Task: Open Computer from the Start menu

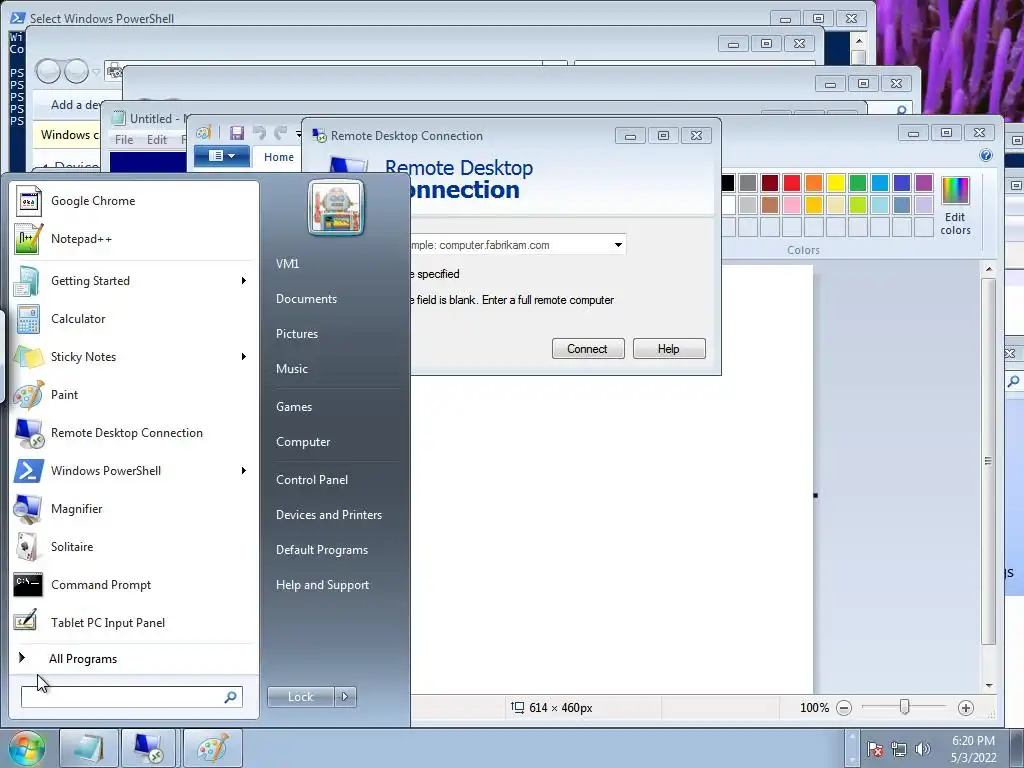Action: point(302,442)
